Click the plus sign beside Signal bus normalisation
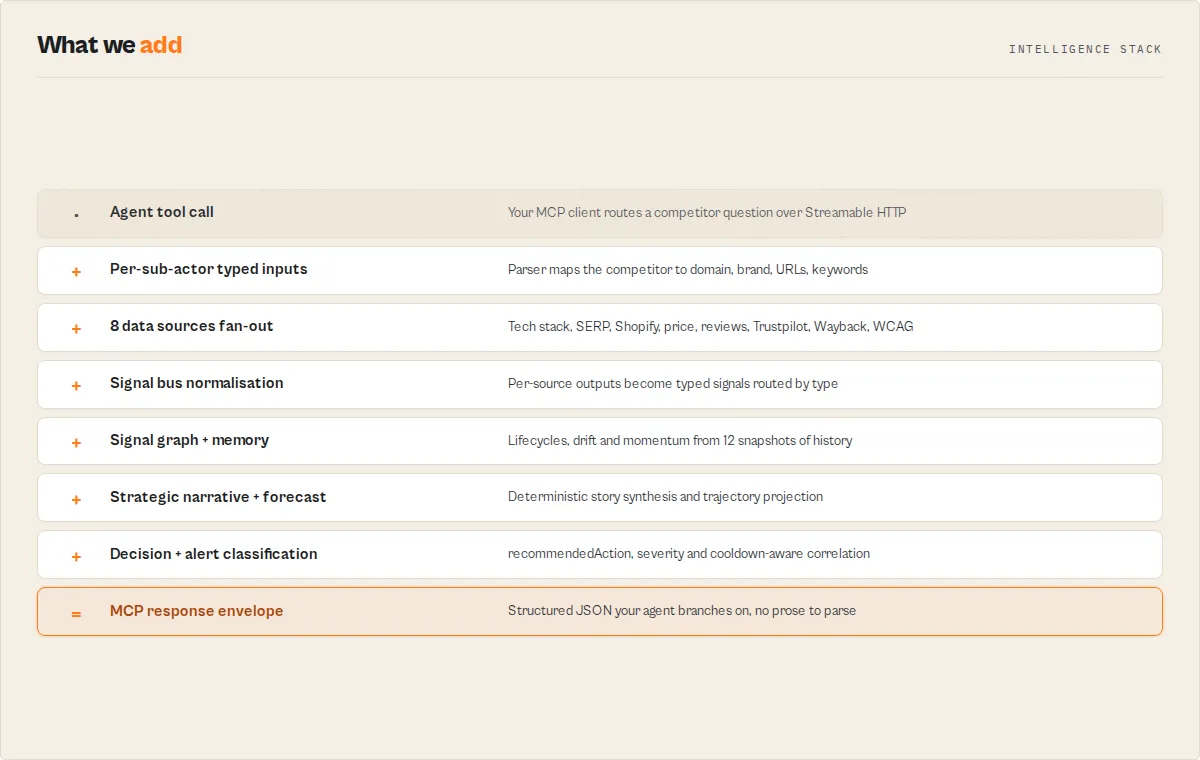Image resolution: width=1200 pixels, height=760 pixels. point(76,385)
